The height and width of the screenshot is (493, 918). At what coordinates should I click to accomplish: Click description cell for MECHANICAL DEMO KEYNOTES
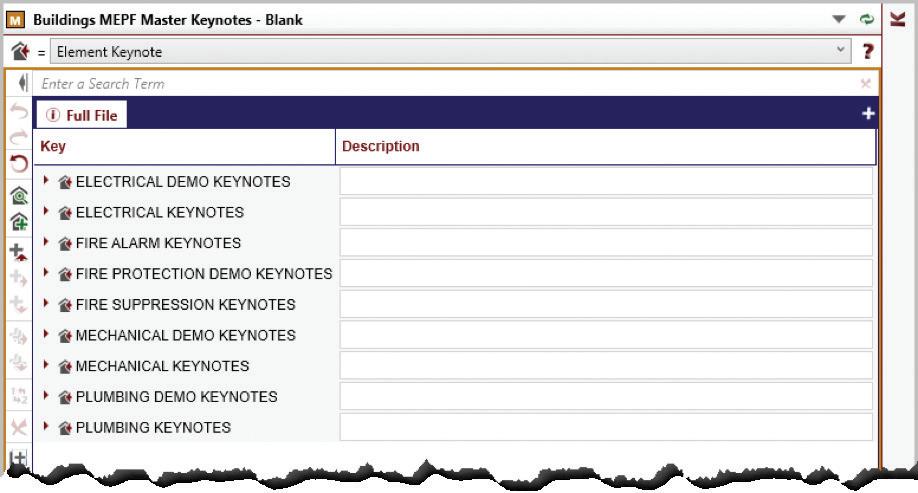(x=606, y=335)
